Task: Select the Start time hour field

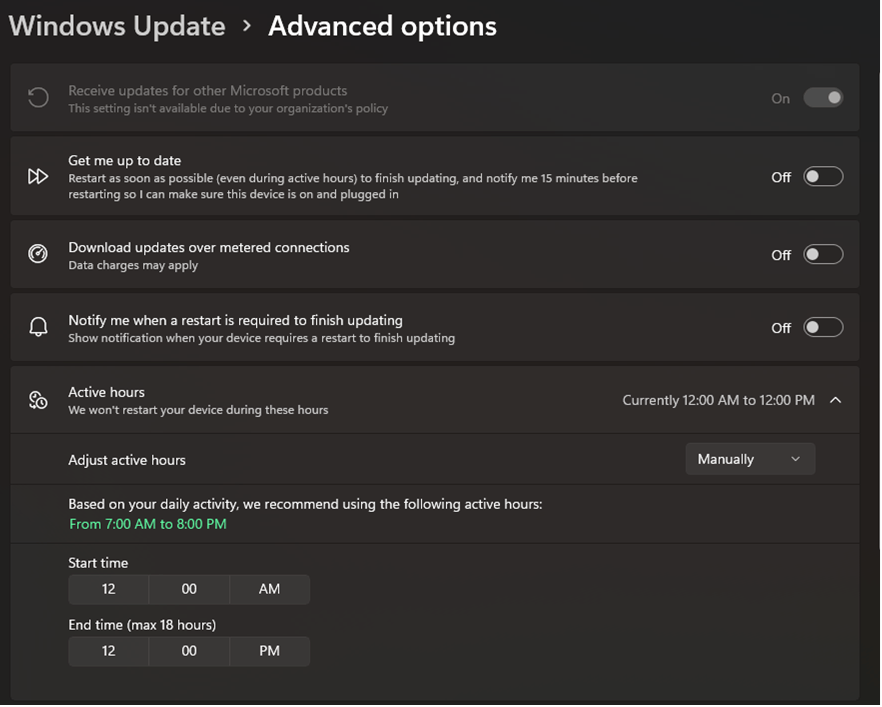Action: point(109,589)
